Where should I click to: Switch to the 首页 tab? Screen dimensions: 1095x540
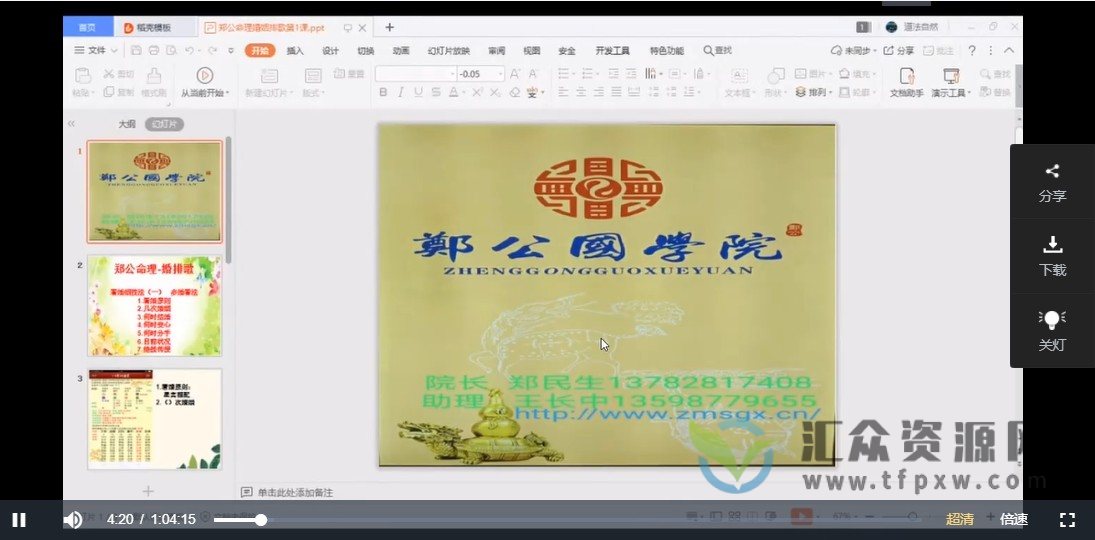click(x=87, y=27)
